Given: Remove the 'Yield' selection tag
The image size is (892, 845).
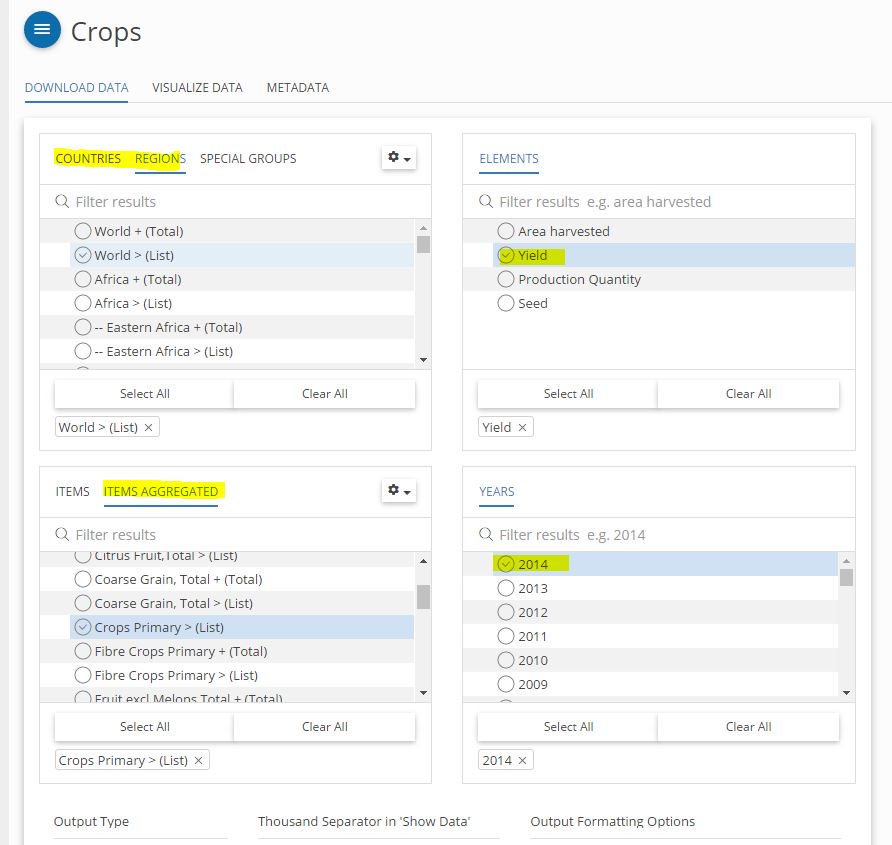Looking at the screenshot, I should (522, 427).
